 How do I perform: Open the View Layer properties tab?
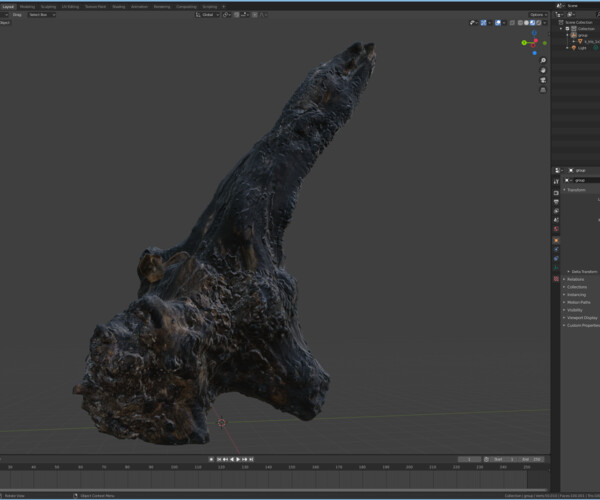pos(556,211)
